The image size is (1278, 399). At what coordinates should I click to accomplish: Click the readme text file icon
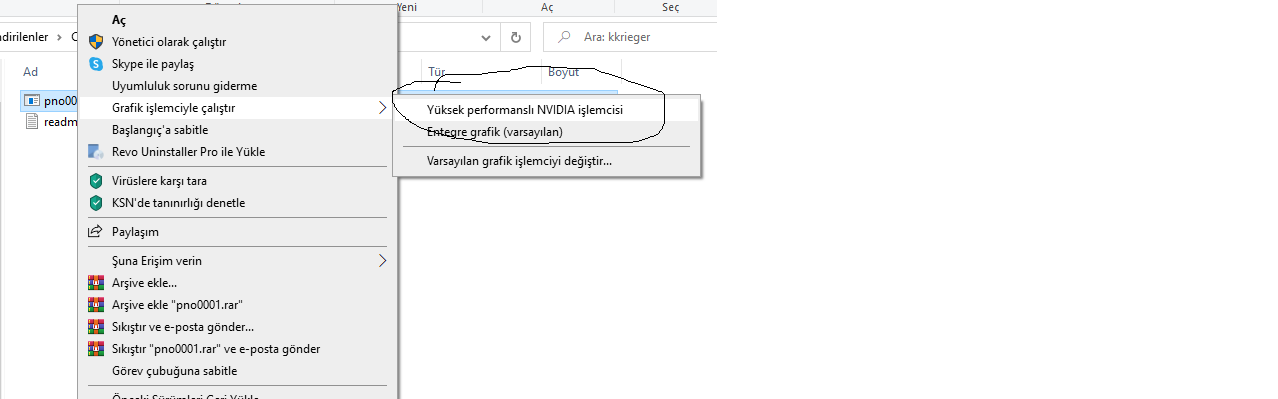[32, 122]
